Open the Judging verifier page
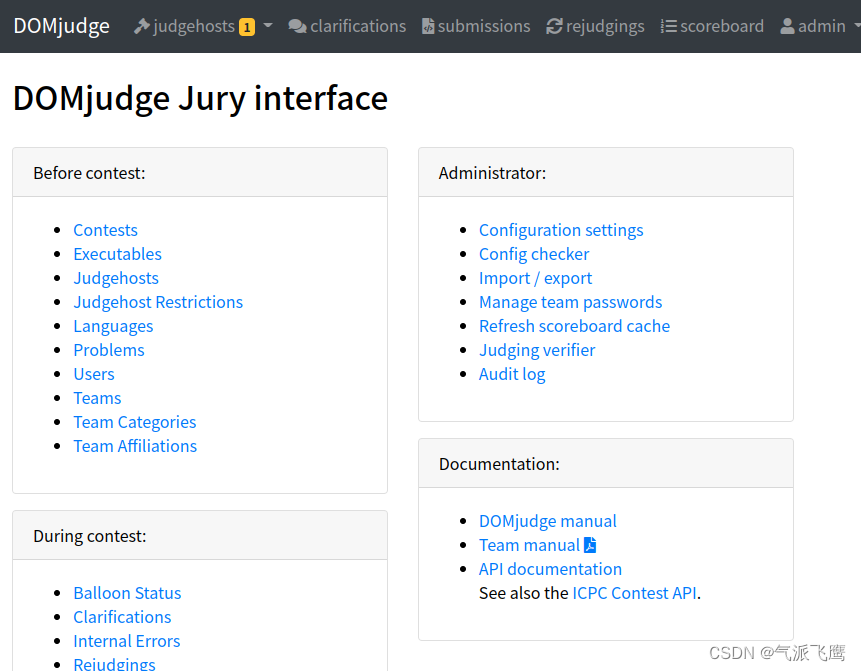 coord(536,350)
